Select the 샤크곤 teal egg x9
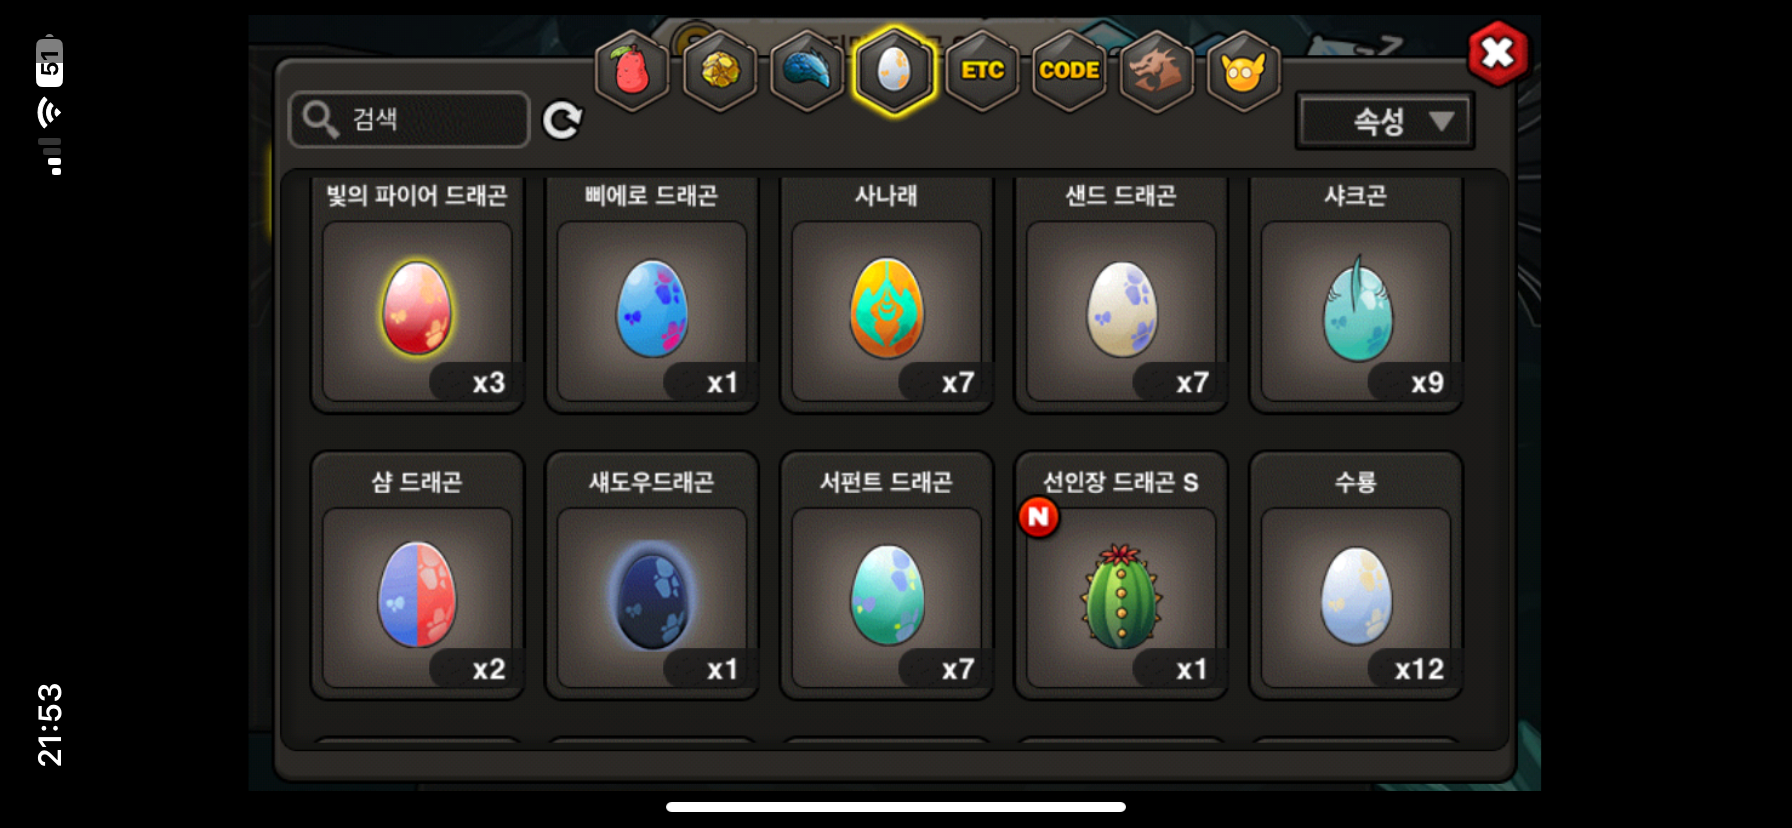Image resolution: width=1792 pixels, height=828 pixels. pyautogui.click(x=1356, y=308)
